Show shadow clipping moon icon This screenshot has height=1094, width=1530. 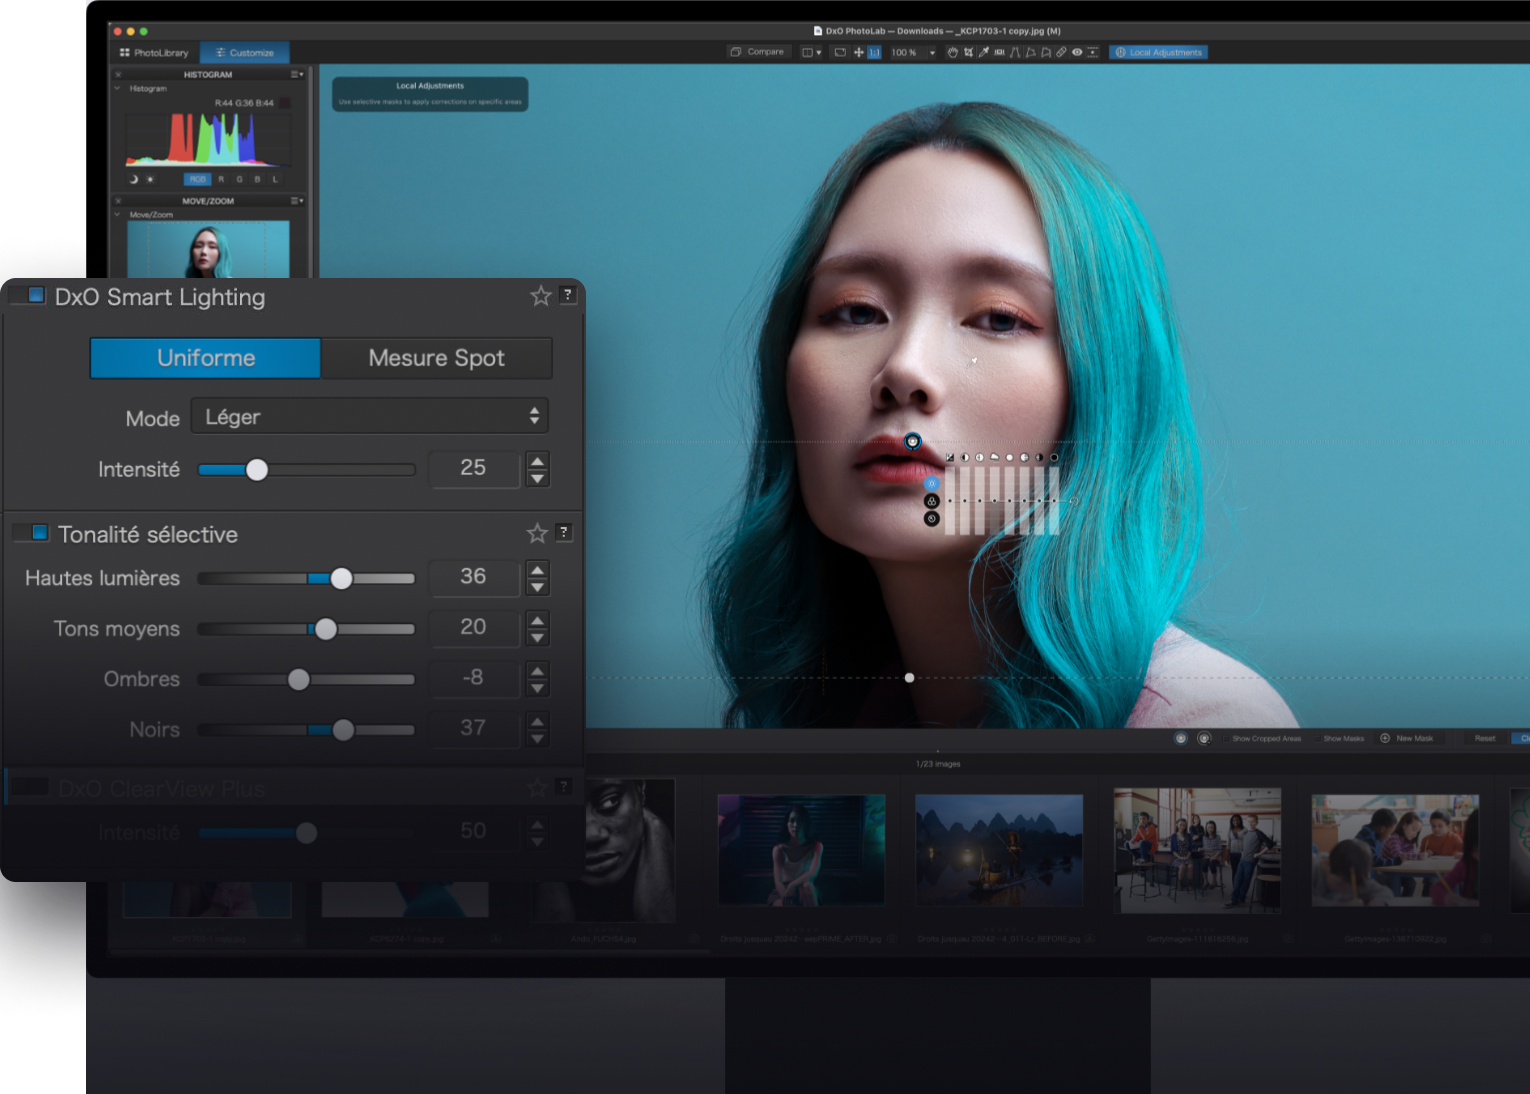point(133,179)
